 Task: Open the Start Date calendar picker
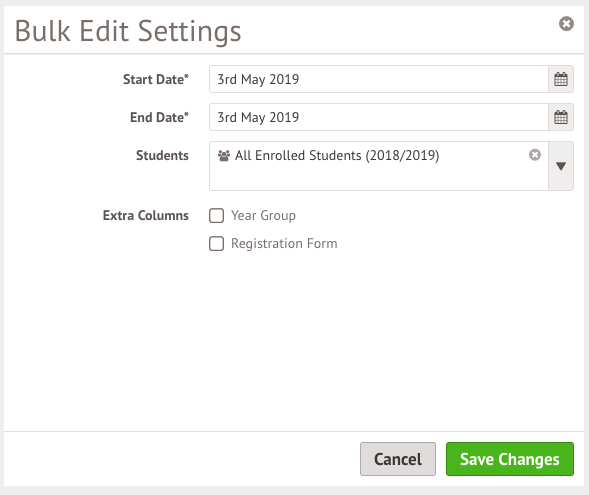click(x=561, y=79)
